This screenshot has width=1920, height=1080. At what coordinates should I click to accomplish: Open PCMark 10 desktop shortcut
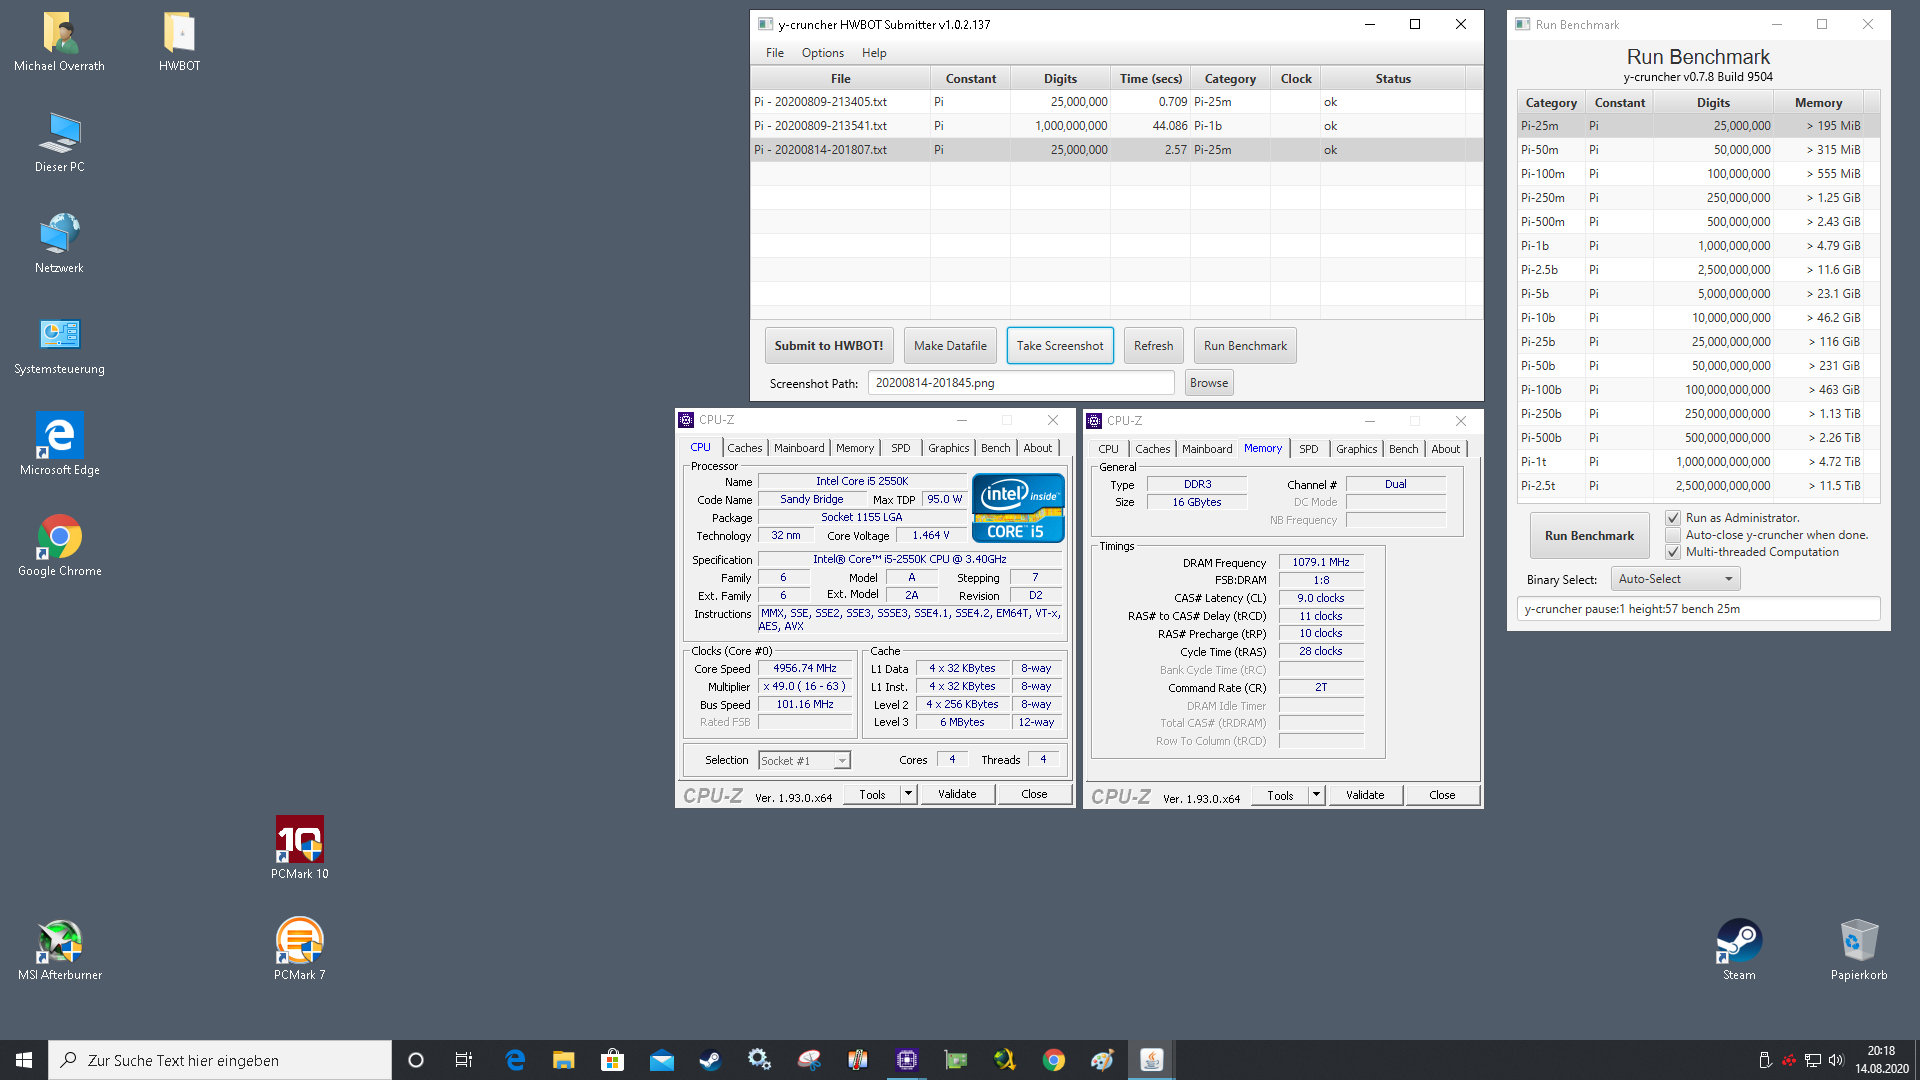coord(299,848)
